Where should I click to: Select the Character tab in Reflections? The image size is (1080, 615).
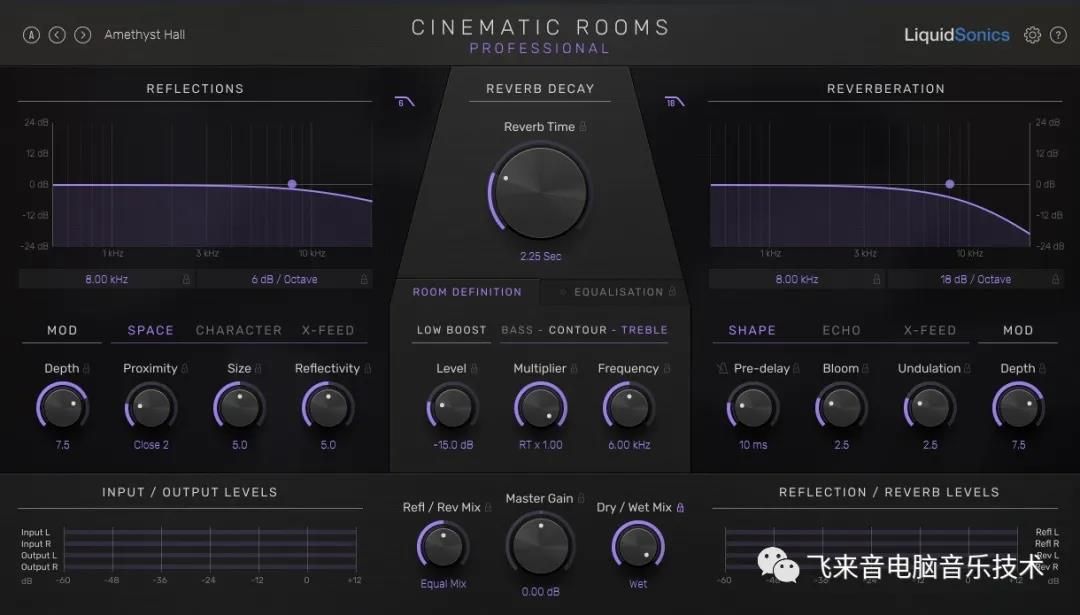238,331
